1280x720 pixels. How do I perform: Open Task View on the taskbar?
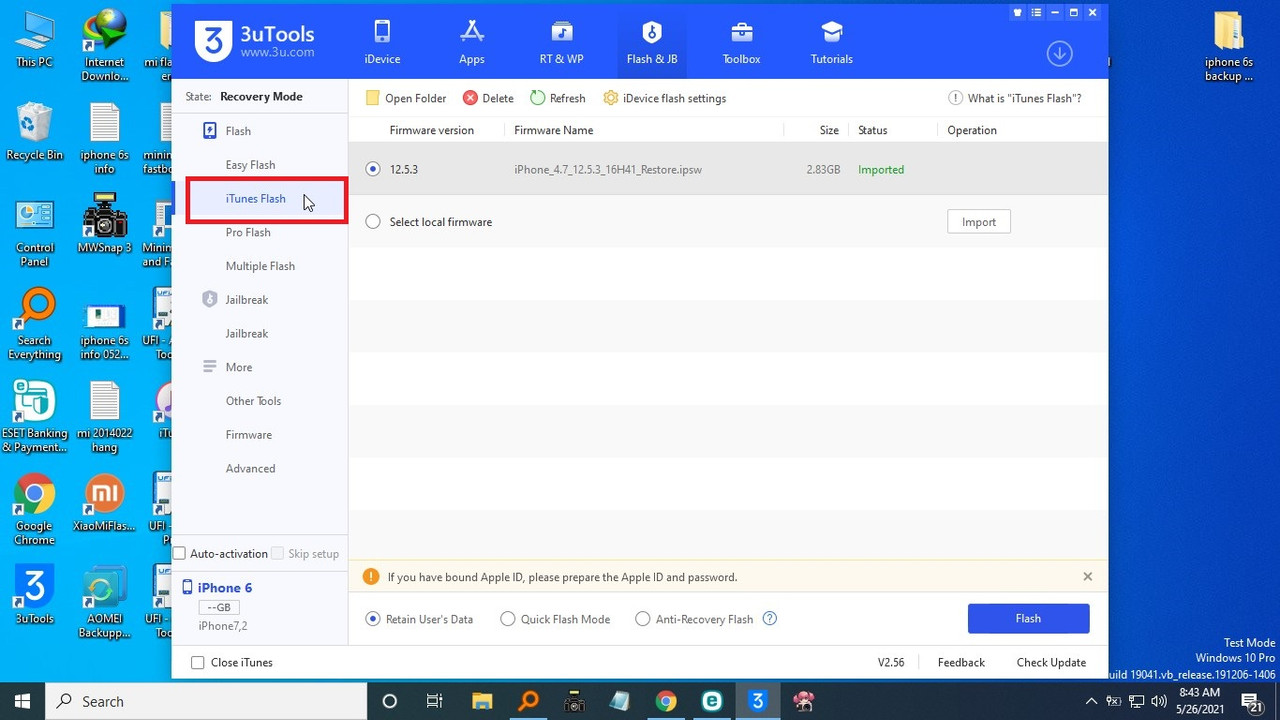[x=435, y=701]
